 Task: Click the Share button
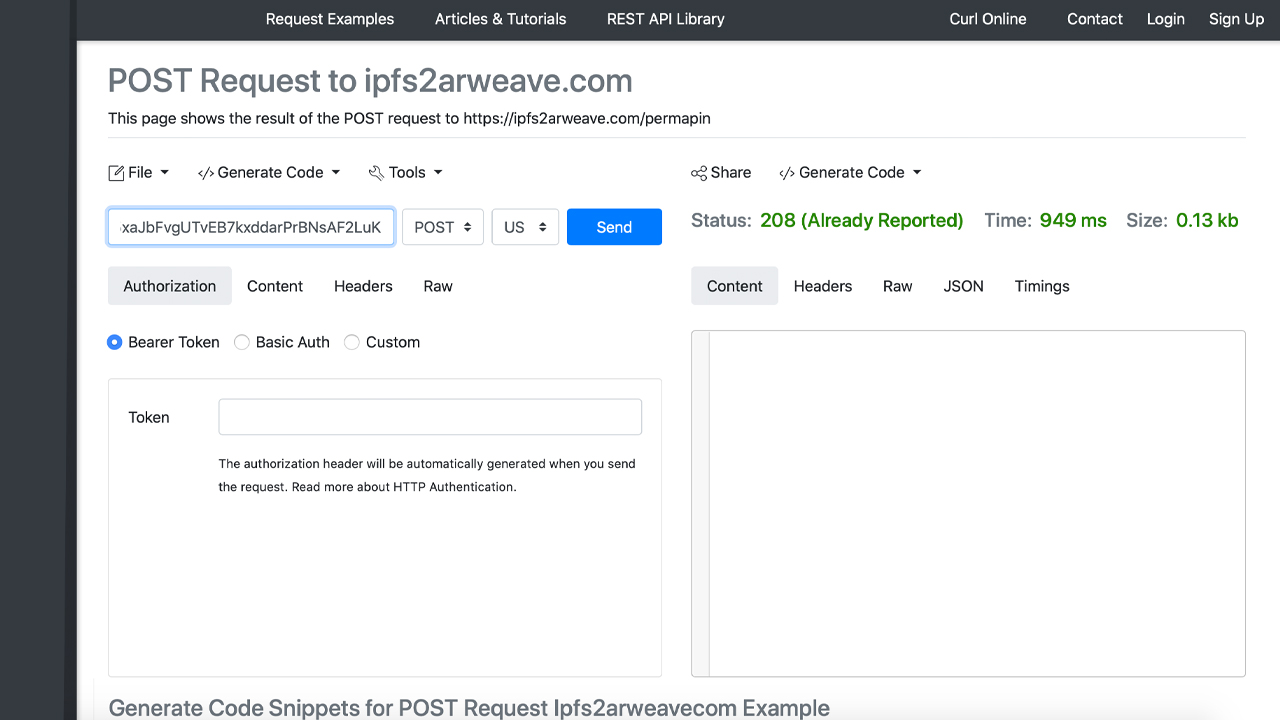pyautogui.click(x=721, y=172)
